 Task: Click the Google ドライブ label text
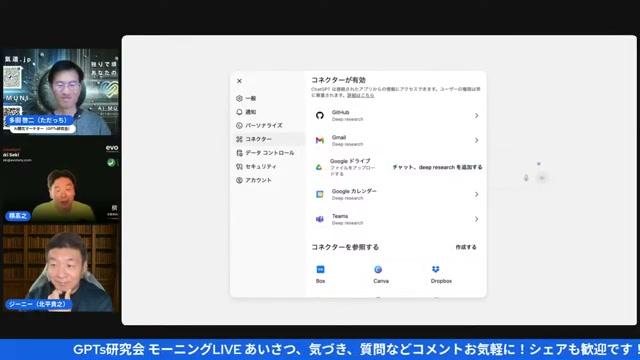coord(350,161)
